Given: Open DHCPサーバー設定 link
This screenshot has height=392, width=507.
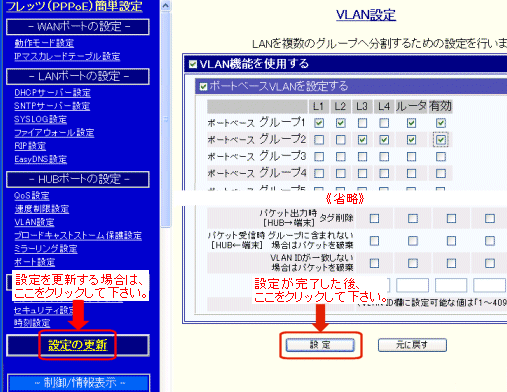Looking at the screenshot, I should 52,92.
